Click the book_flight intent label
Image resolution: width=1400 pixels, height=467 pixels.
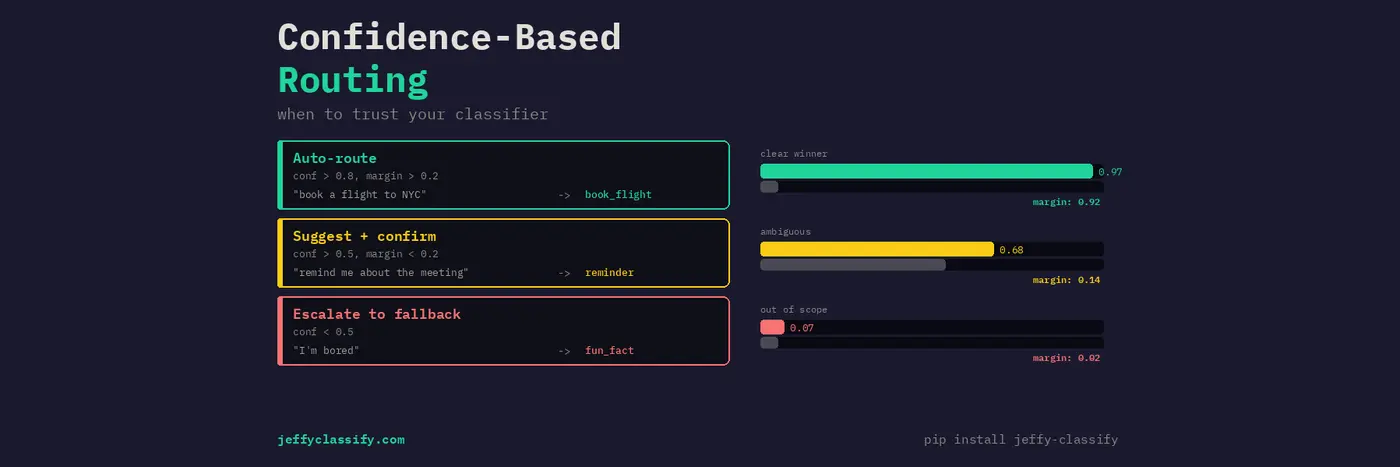tap(618, 194)
